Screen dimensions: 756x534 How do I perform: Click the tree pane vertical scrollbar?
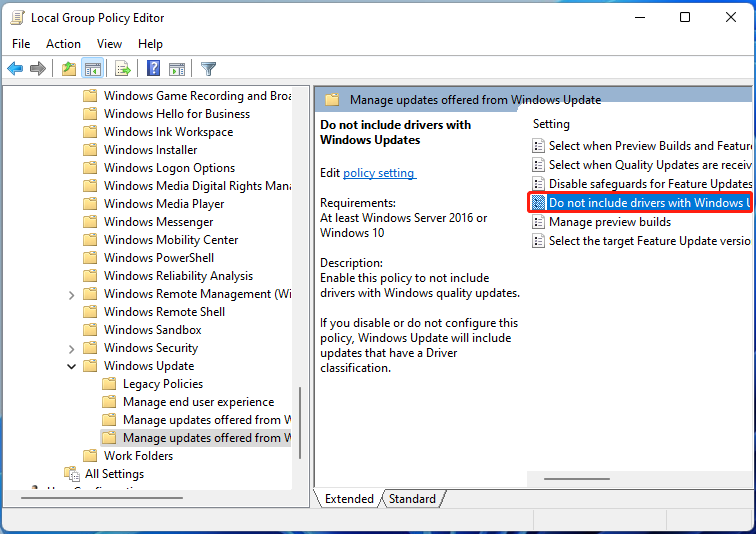click(300, 422)
